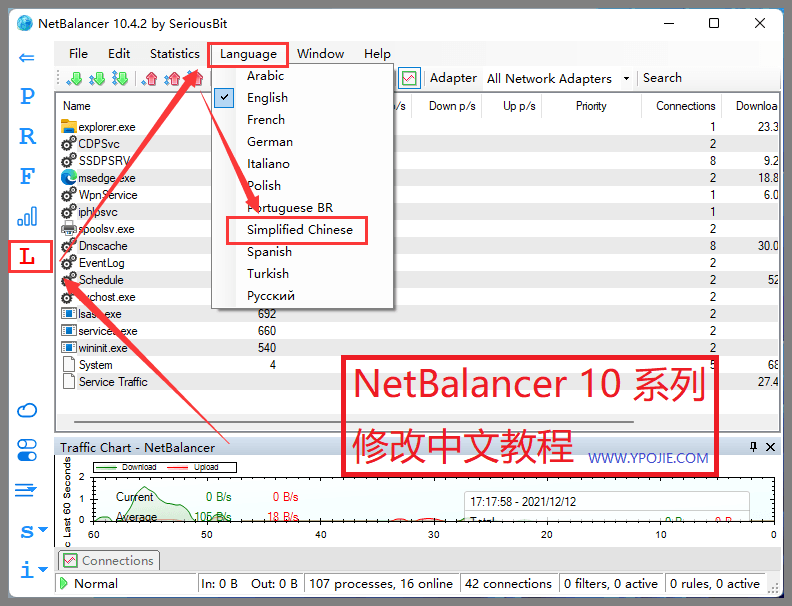
Task: Click the toggle switches sidebar icon
Action: point(27,450)
